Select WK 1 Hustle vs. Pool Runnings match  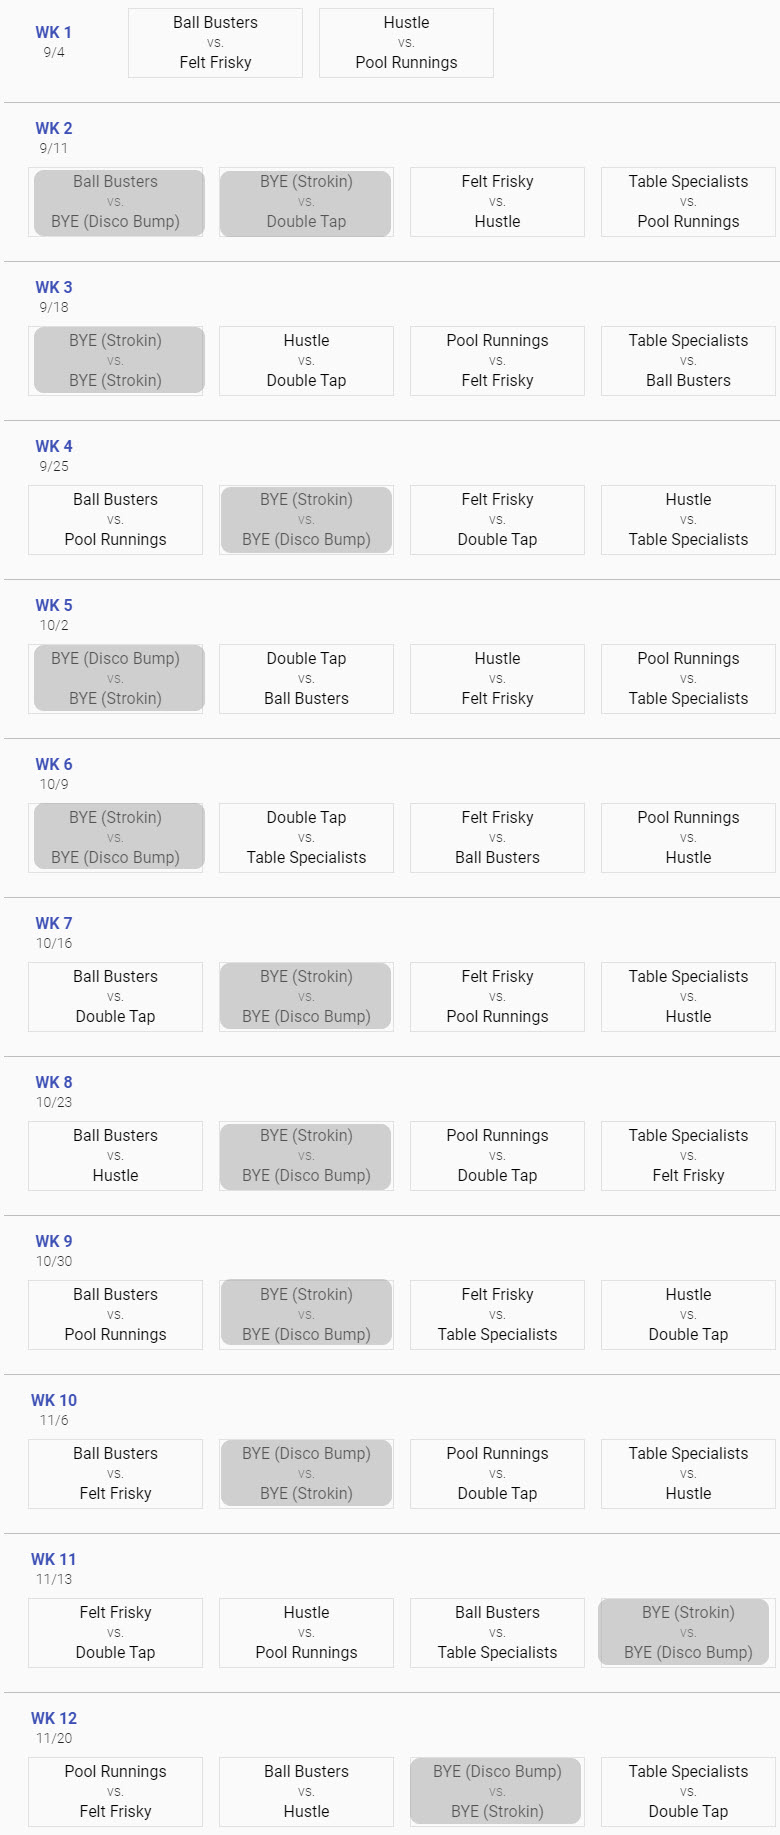(x=406, y=43)
